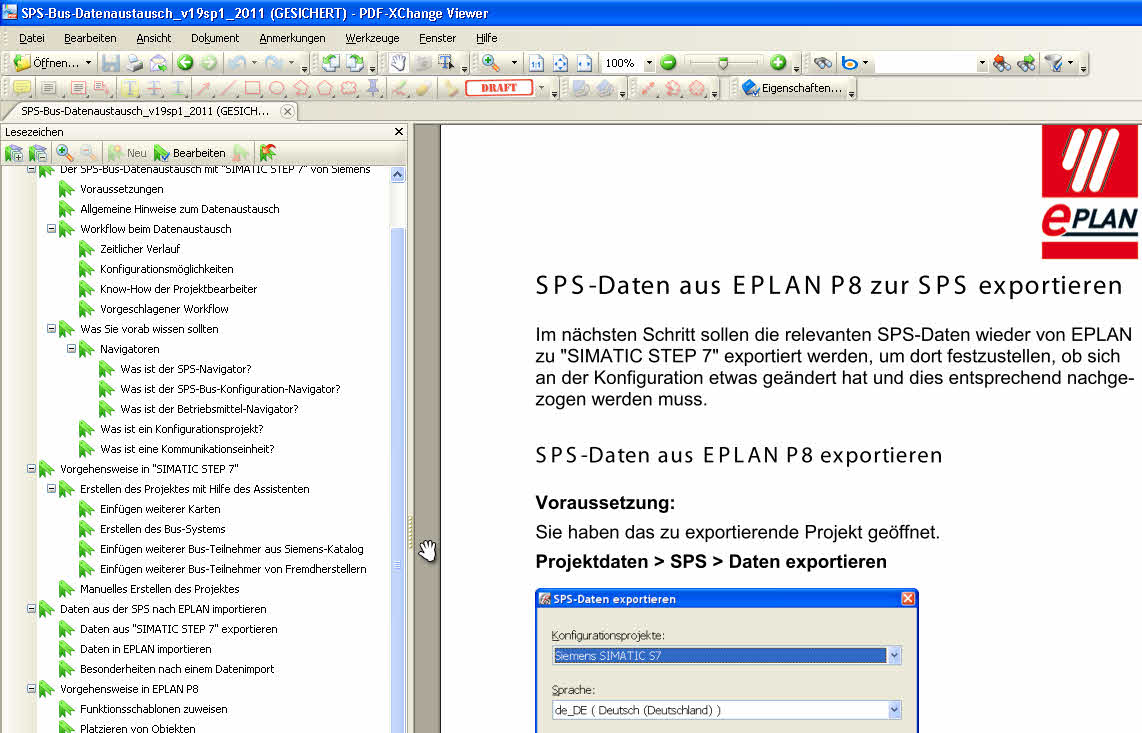Open the Bearbeiten menu
Viewport: 1142px width, 733px height.
pyautogui.click(x=90, y=38)
